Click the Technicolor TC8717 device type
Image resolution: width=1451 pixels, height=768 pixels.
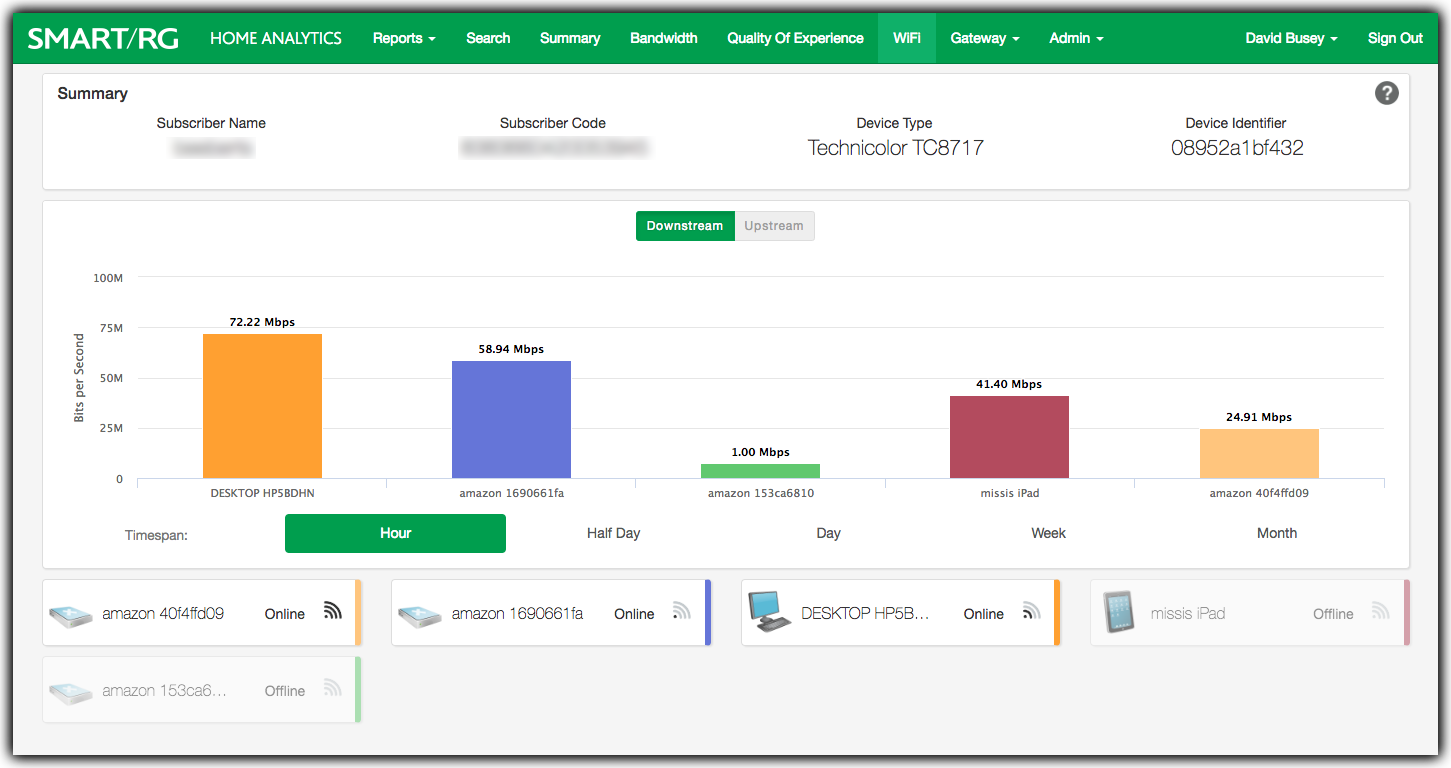pos(895,148)
